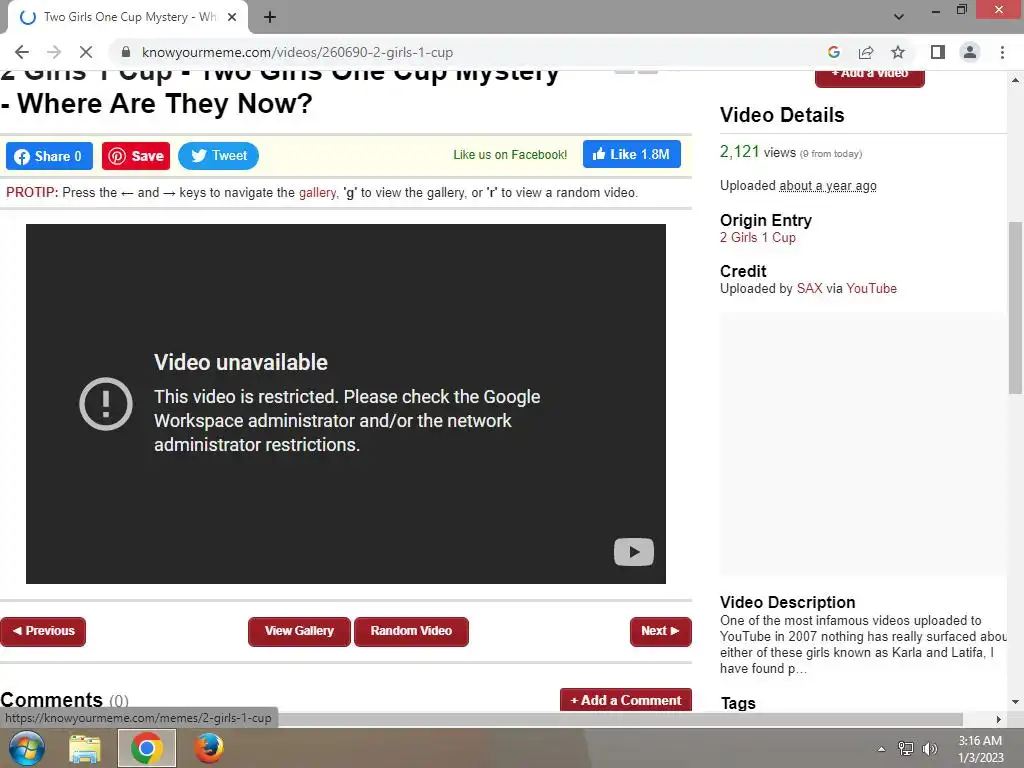View site info via the lock icon
The height and width of the screenshot is (768, 1024).
[126, 52]
